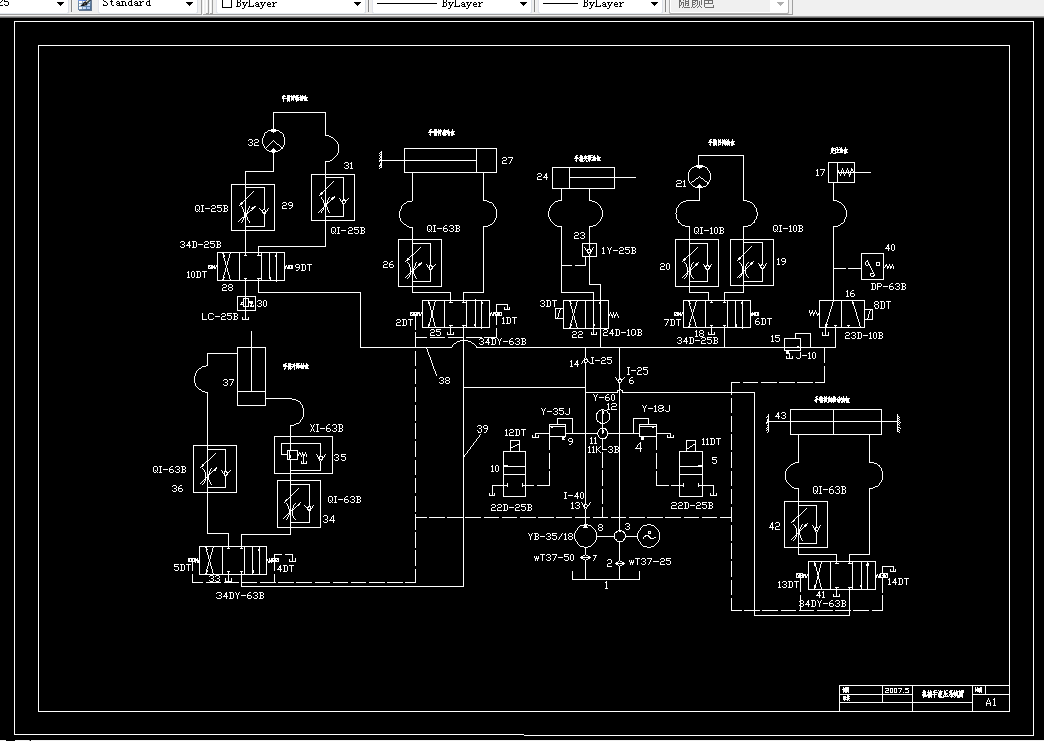Click the 12DT solenoid label
The height and width of the screenshot is (741, 1044).
pyautogui.click(x=515, y=433)
